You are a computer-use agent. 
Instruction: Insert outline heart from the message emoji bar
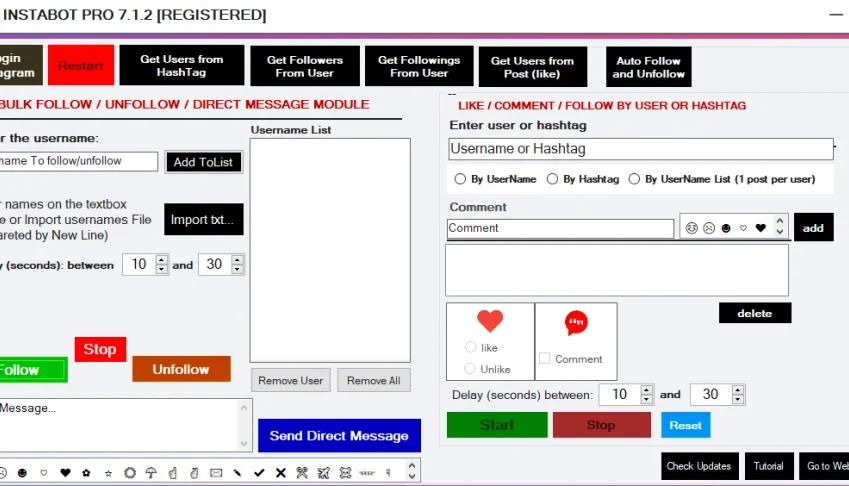(x=44, y=473)
